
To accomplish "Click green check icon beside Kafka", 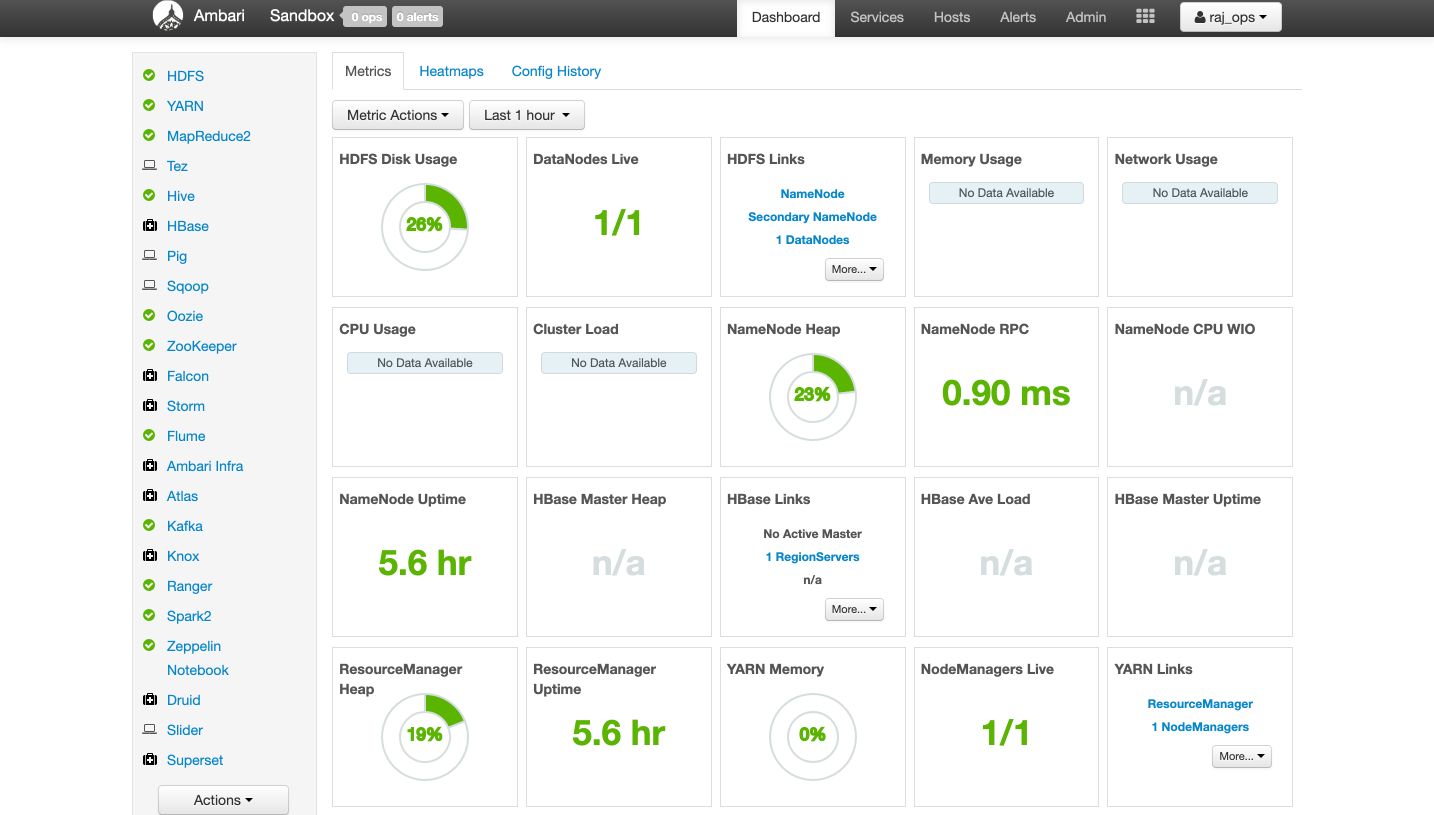I will (x=149, y=525).
